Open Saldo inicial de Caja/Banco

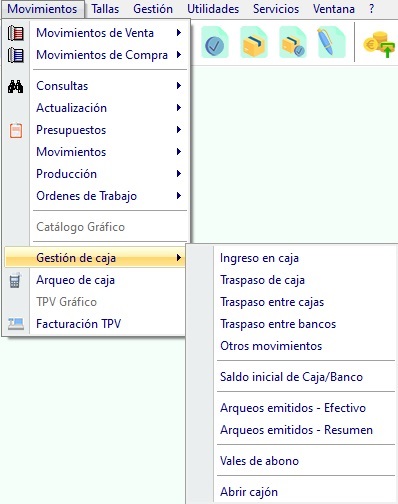[x=291, y=377]
